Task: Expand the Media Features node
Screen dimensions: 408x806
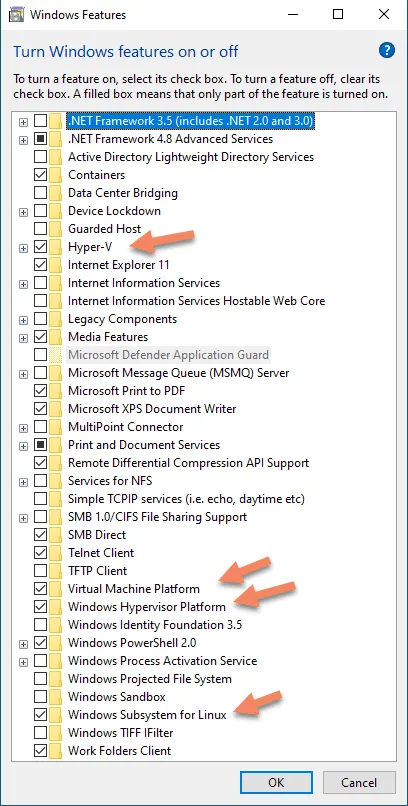Action: coord(23,338)
